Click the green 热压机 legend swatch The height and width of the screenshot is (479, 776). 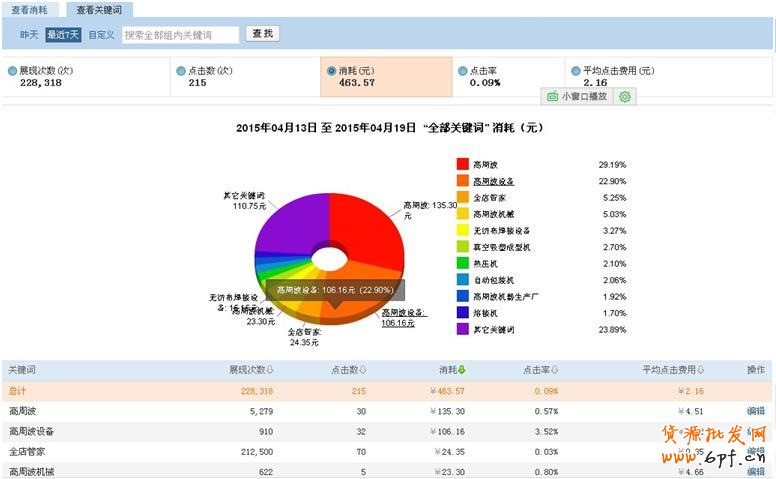pos(463,263)
